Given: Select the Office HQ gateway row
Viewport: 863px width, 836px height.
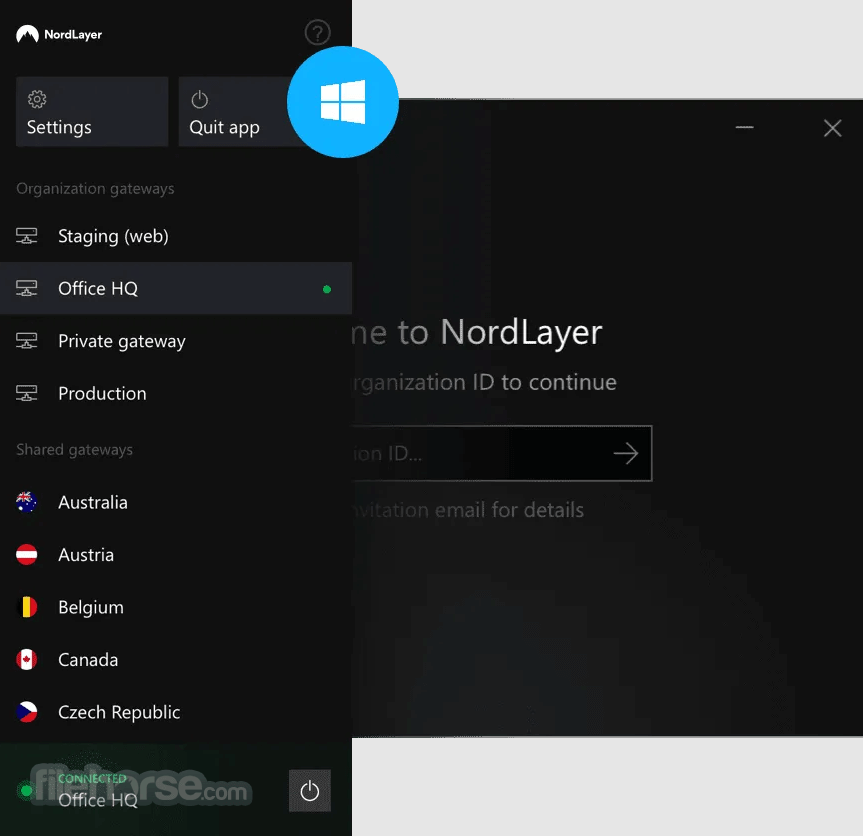Looking at the screenshot, I should 176,288.
